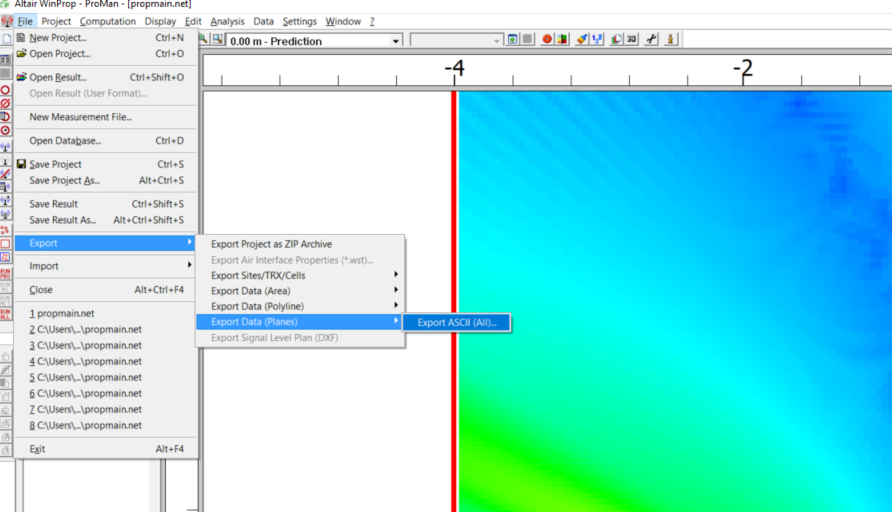The image size is (892, 512).
Task: Open the Computation menu
Action: (x=108, y=21)
